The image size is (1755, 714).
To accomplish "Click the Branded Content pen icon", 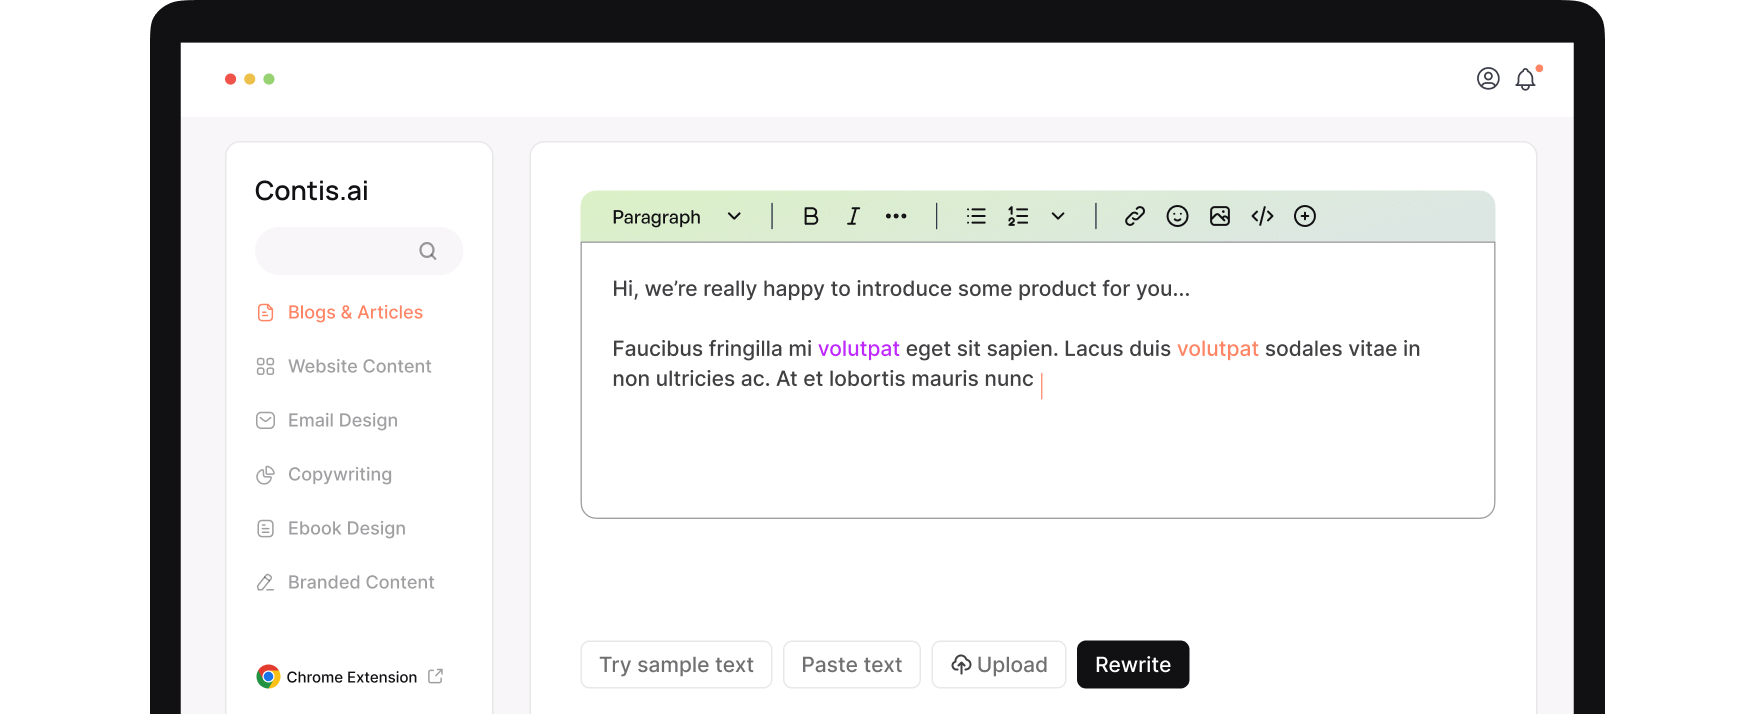I will point(265,583).
